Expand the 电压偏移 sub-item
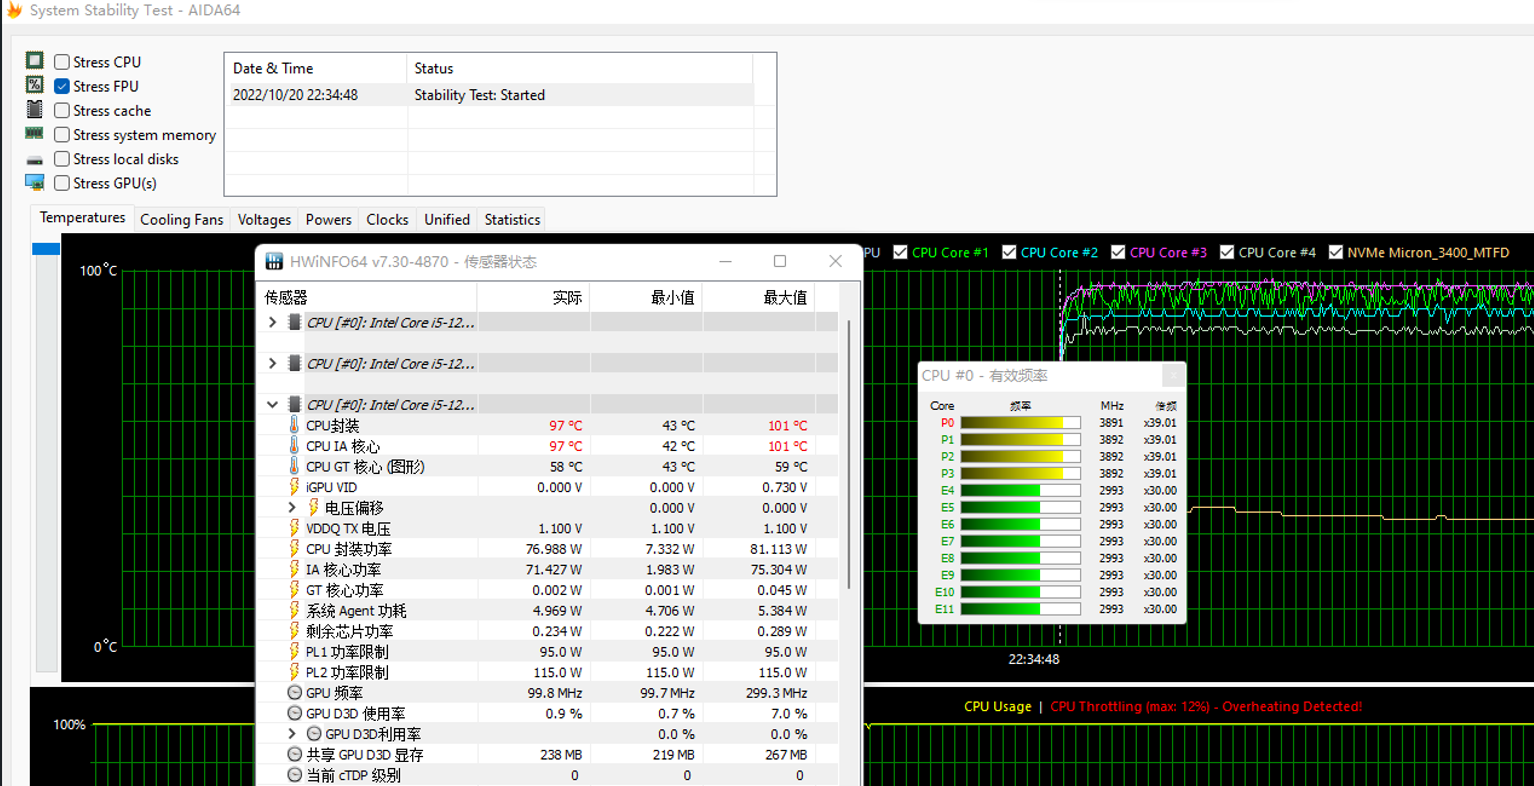 [x=292, y=508]
